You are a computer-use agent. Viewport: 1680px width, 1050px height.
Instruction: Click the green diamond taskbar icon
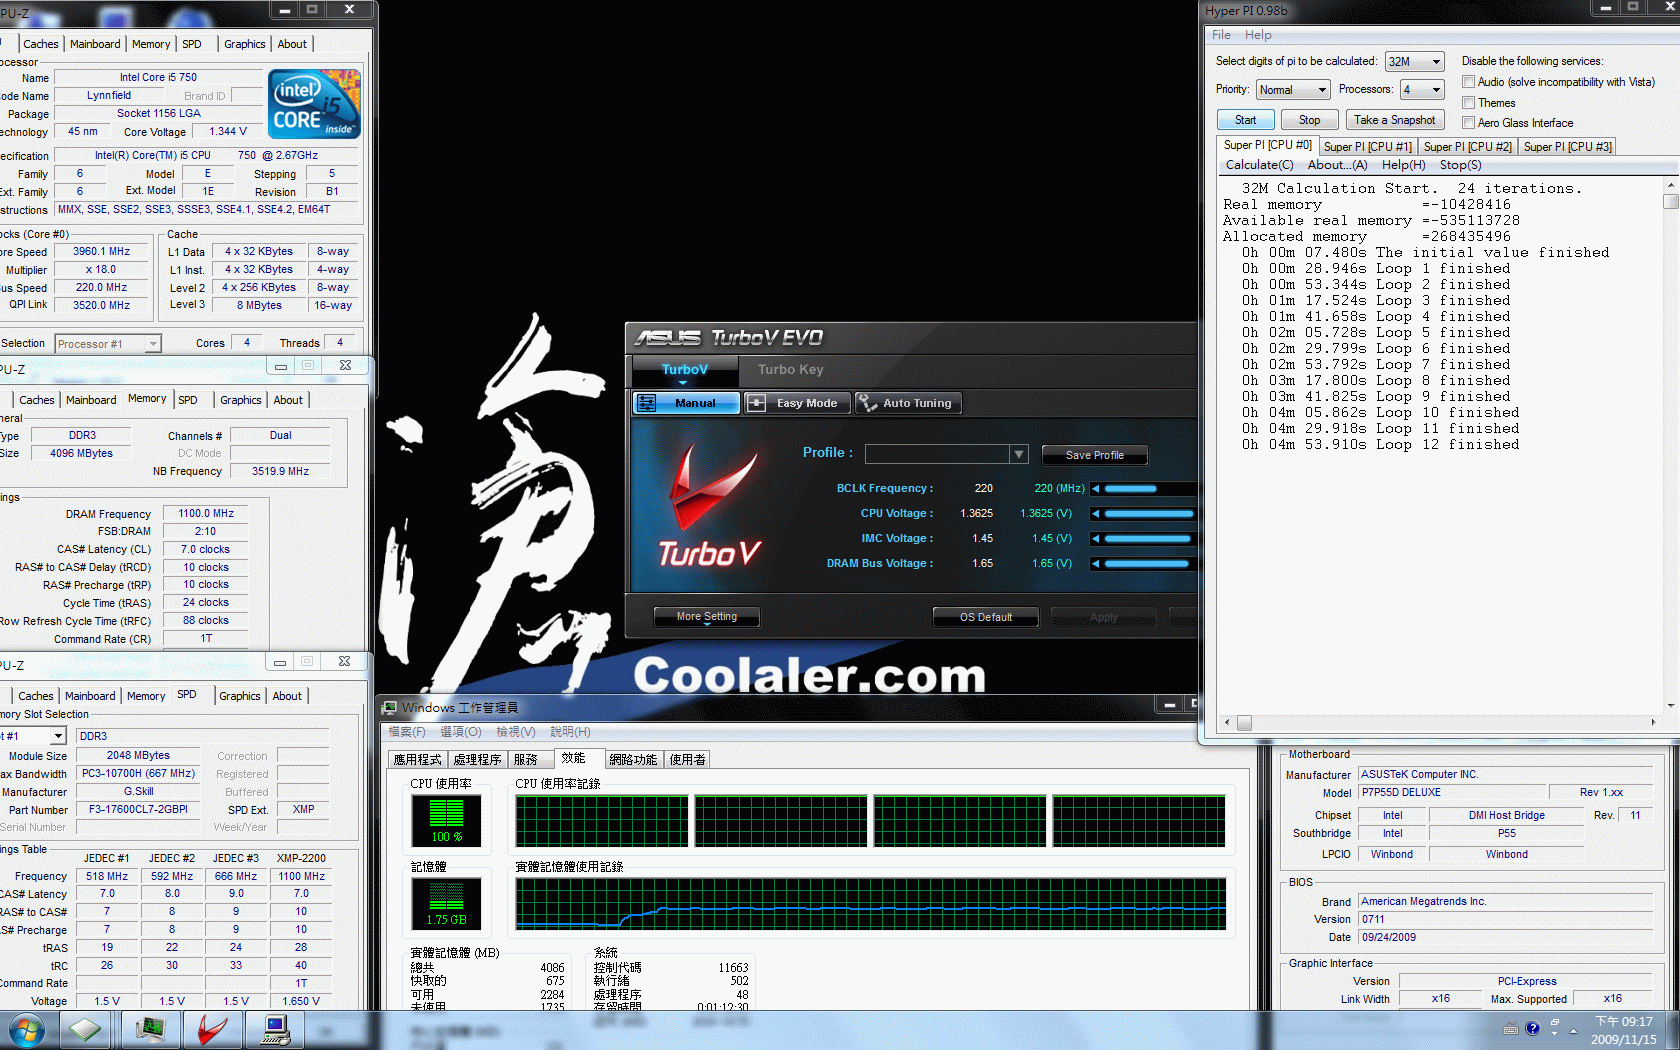click(x=85, y=1029)
